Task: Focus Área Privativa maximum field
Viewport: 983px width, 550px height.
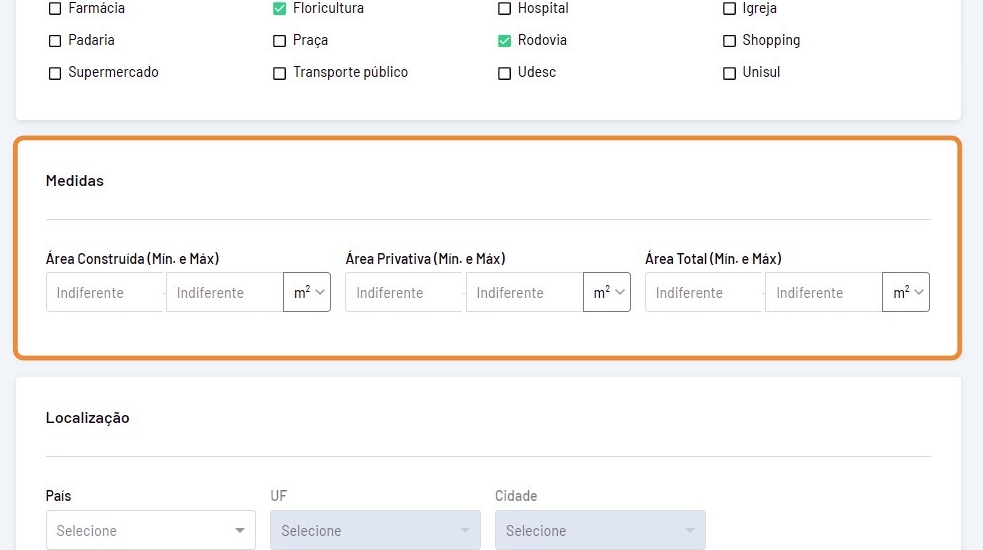Action: point(523,293)
